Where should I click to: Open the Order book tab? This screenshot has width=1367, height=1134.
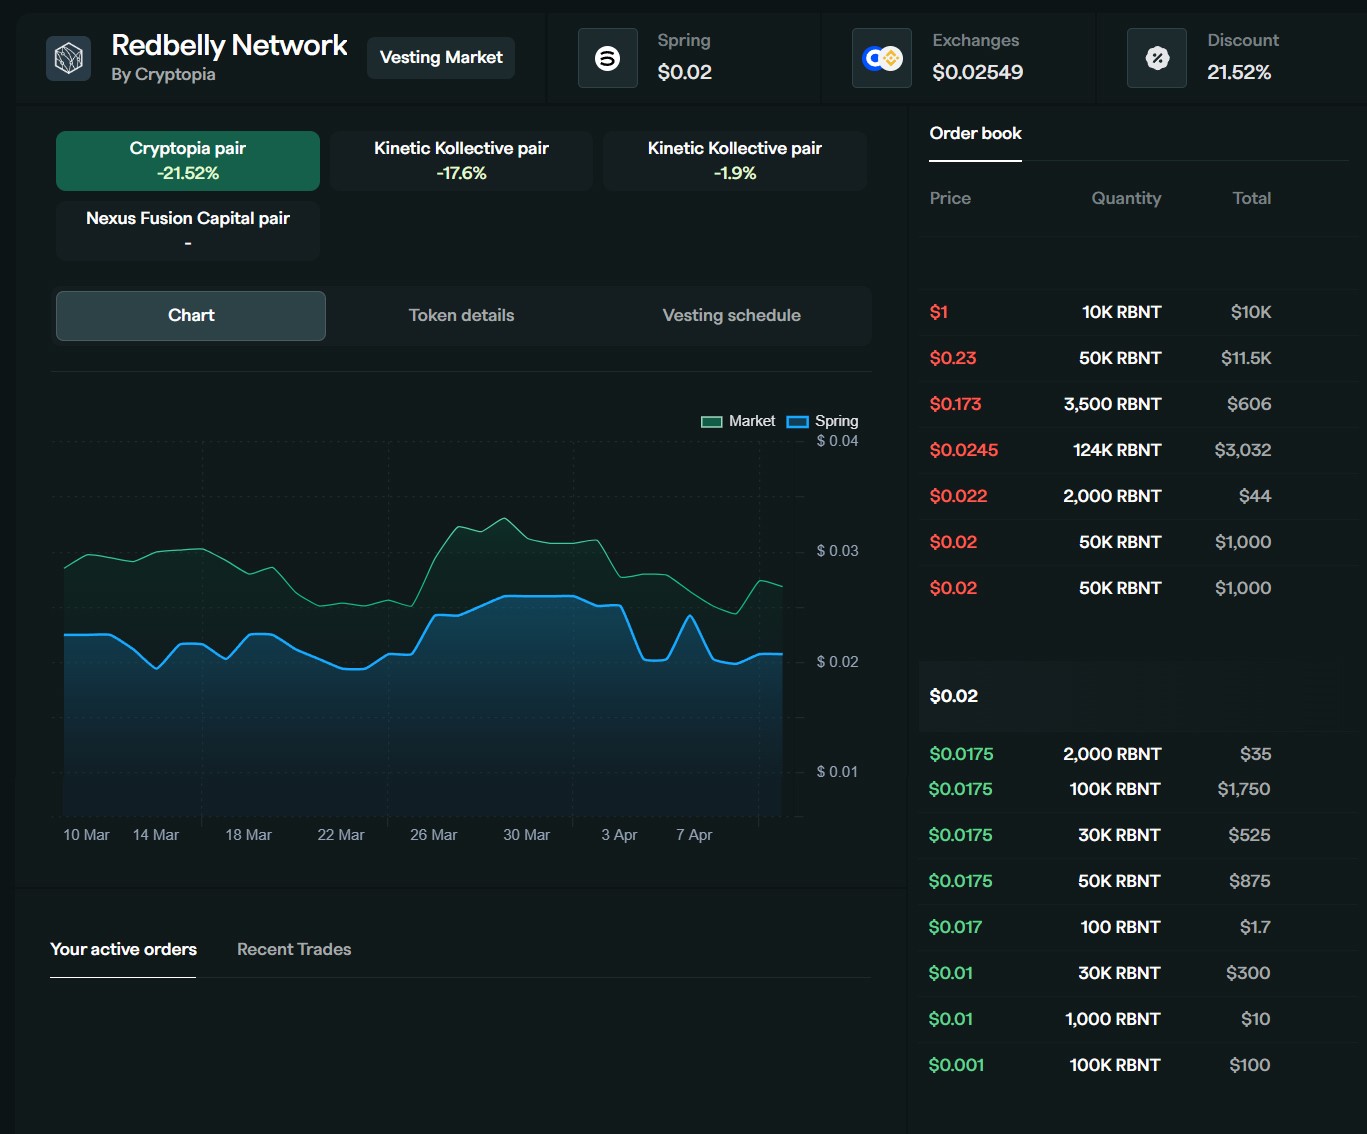[x=975, y=134]
